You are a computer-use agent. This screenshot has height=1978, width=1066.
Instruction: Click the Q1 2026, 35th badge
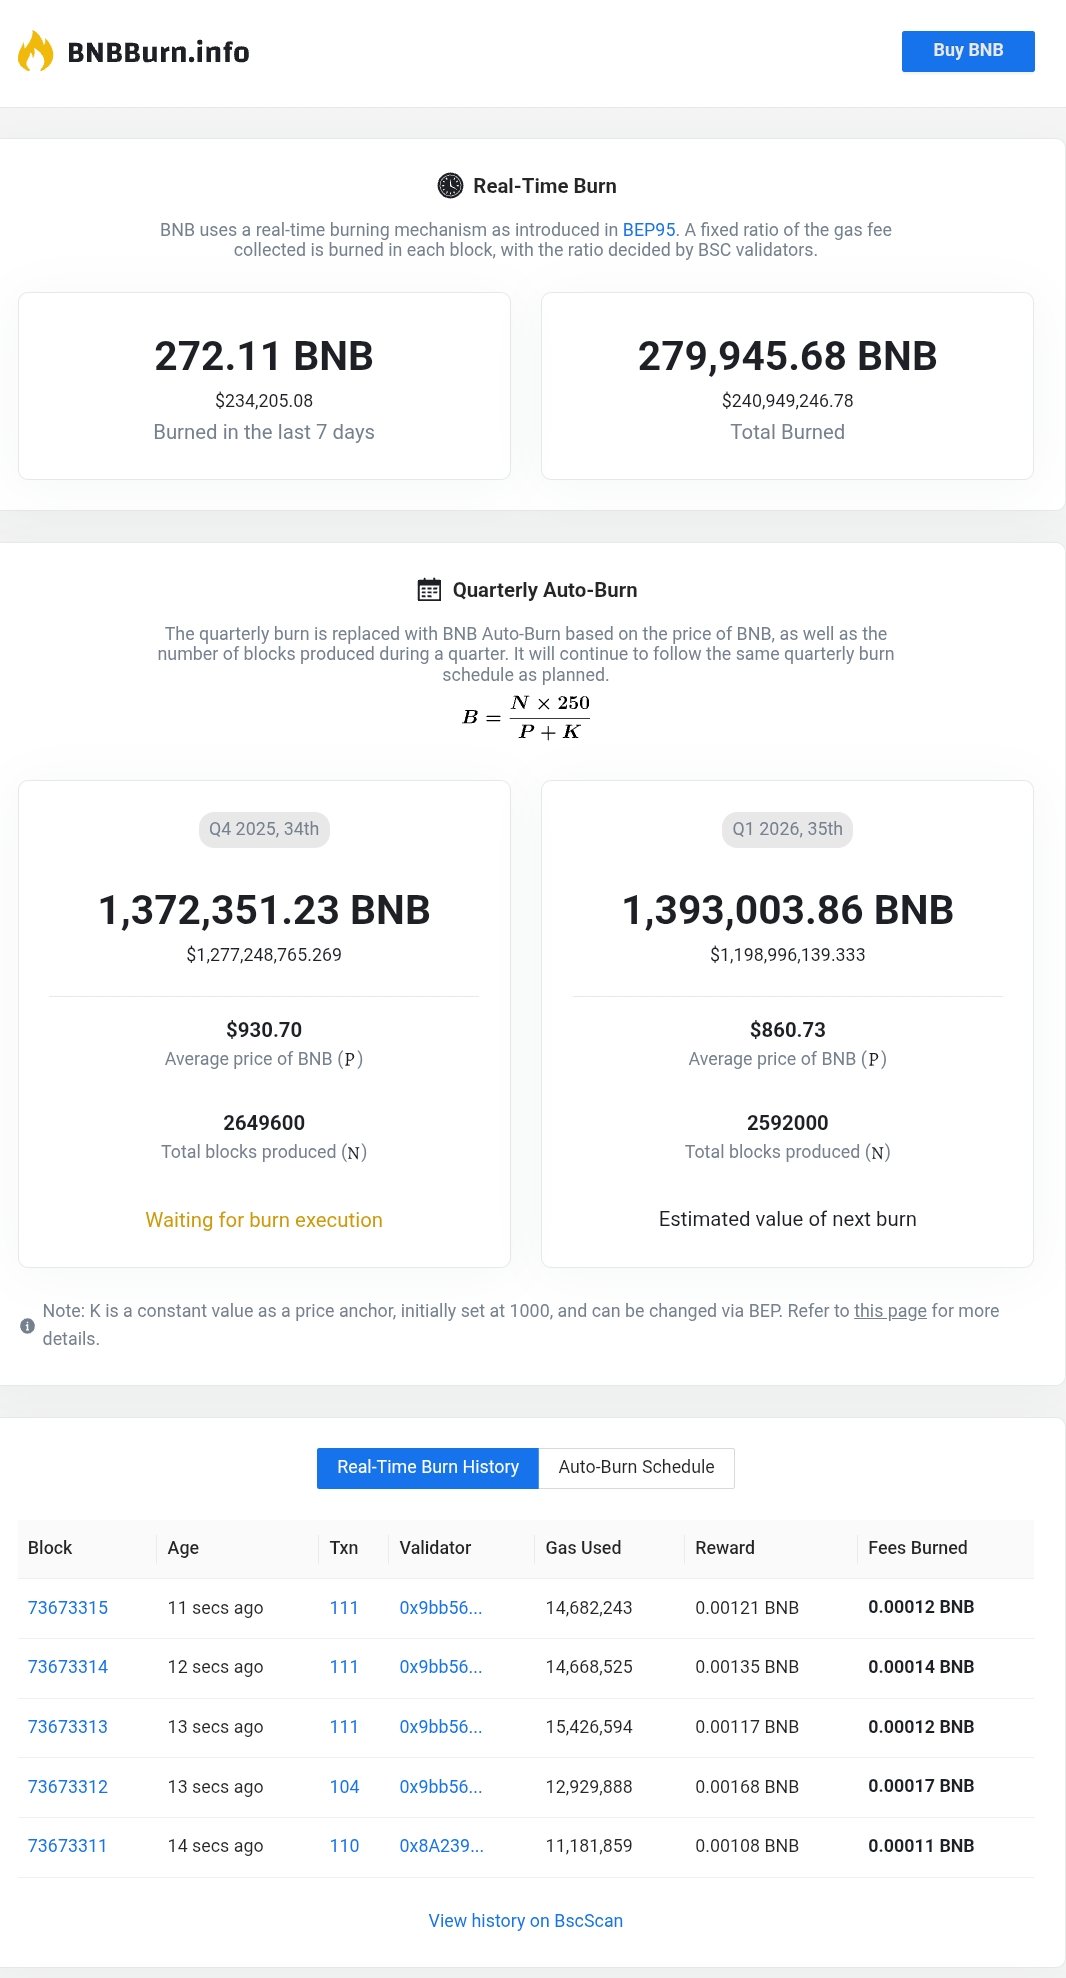click(x=787, y=829)
